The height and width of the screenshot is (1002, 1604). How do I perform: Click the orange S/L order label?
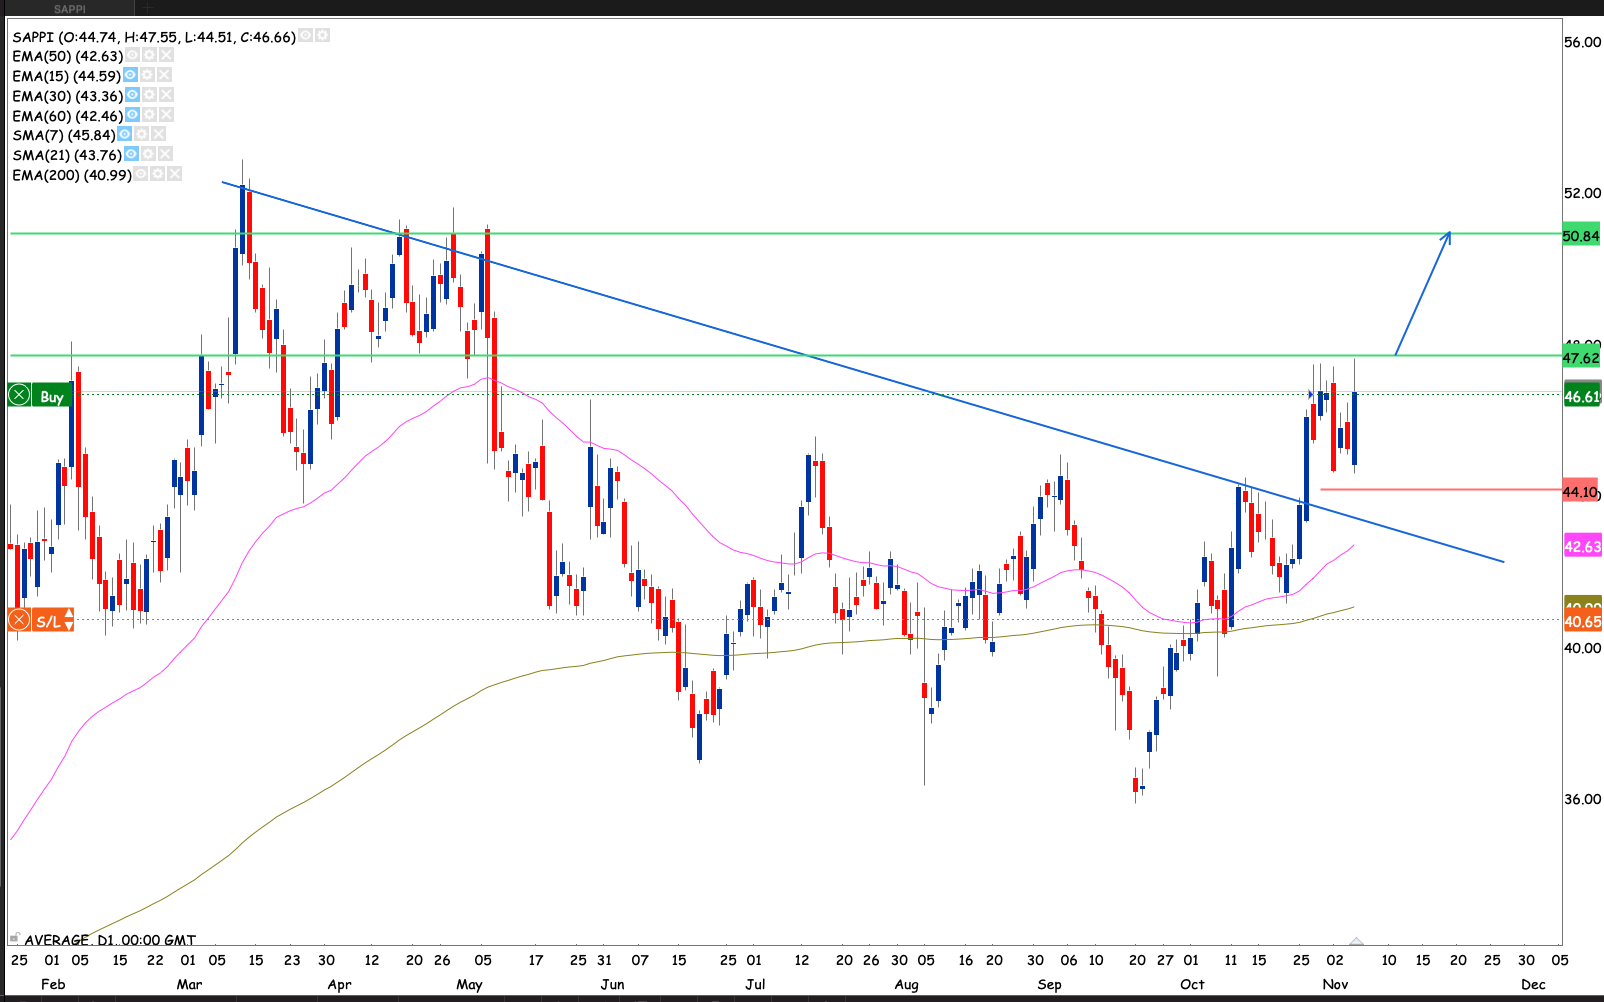47,621
